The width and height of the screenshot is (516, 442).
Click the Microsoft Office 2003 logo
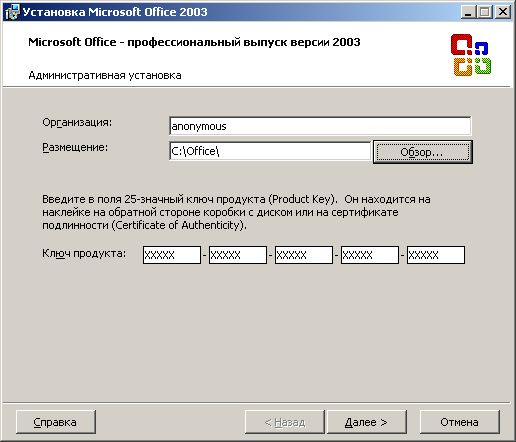[471, 55]
